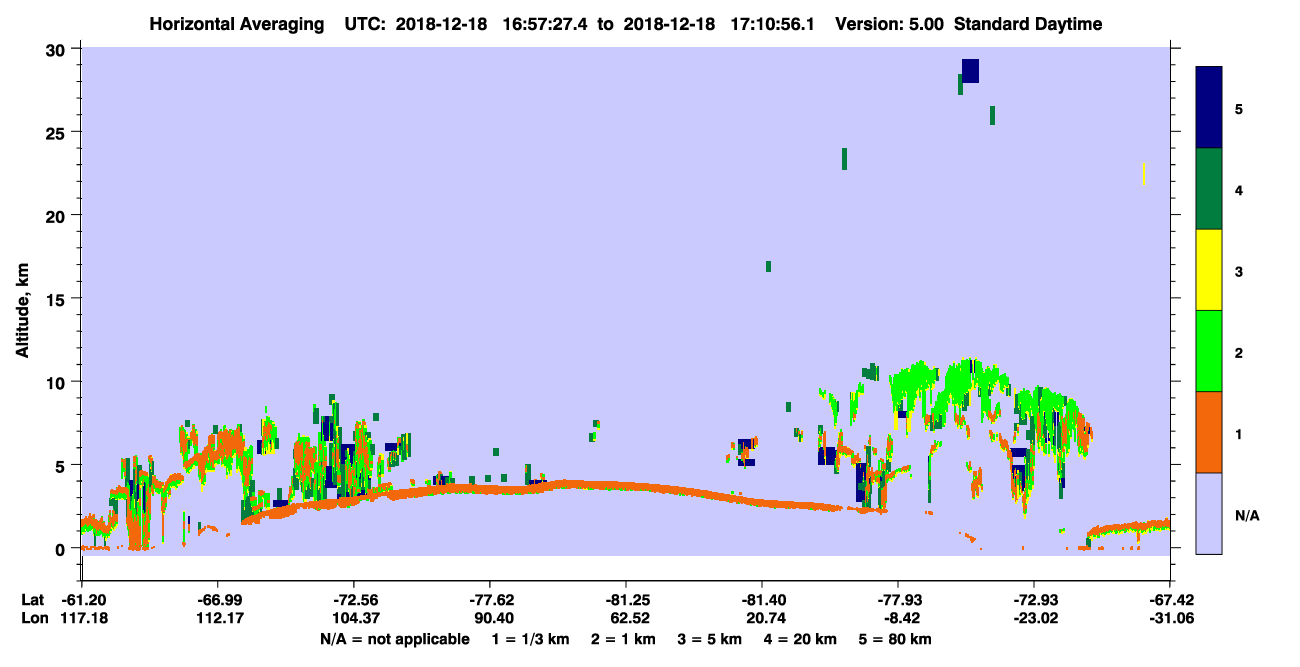1300x667 pixels.
Task: Click the latitude value -81.40
Action: [x=761, y=600]
